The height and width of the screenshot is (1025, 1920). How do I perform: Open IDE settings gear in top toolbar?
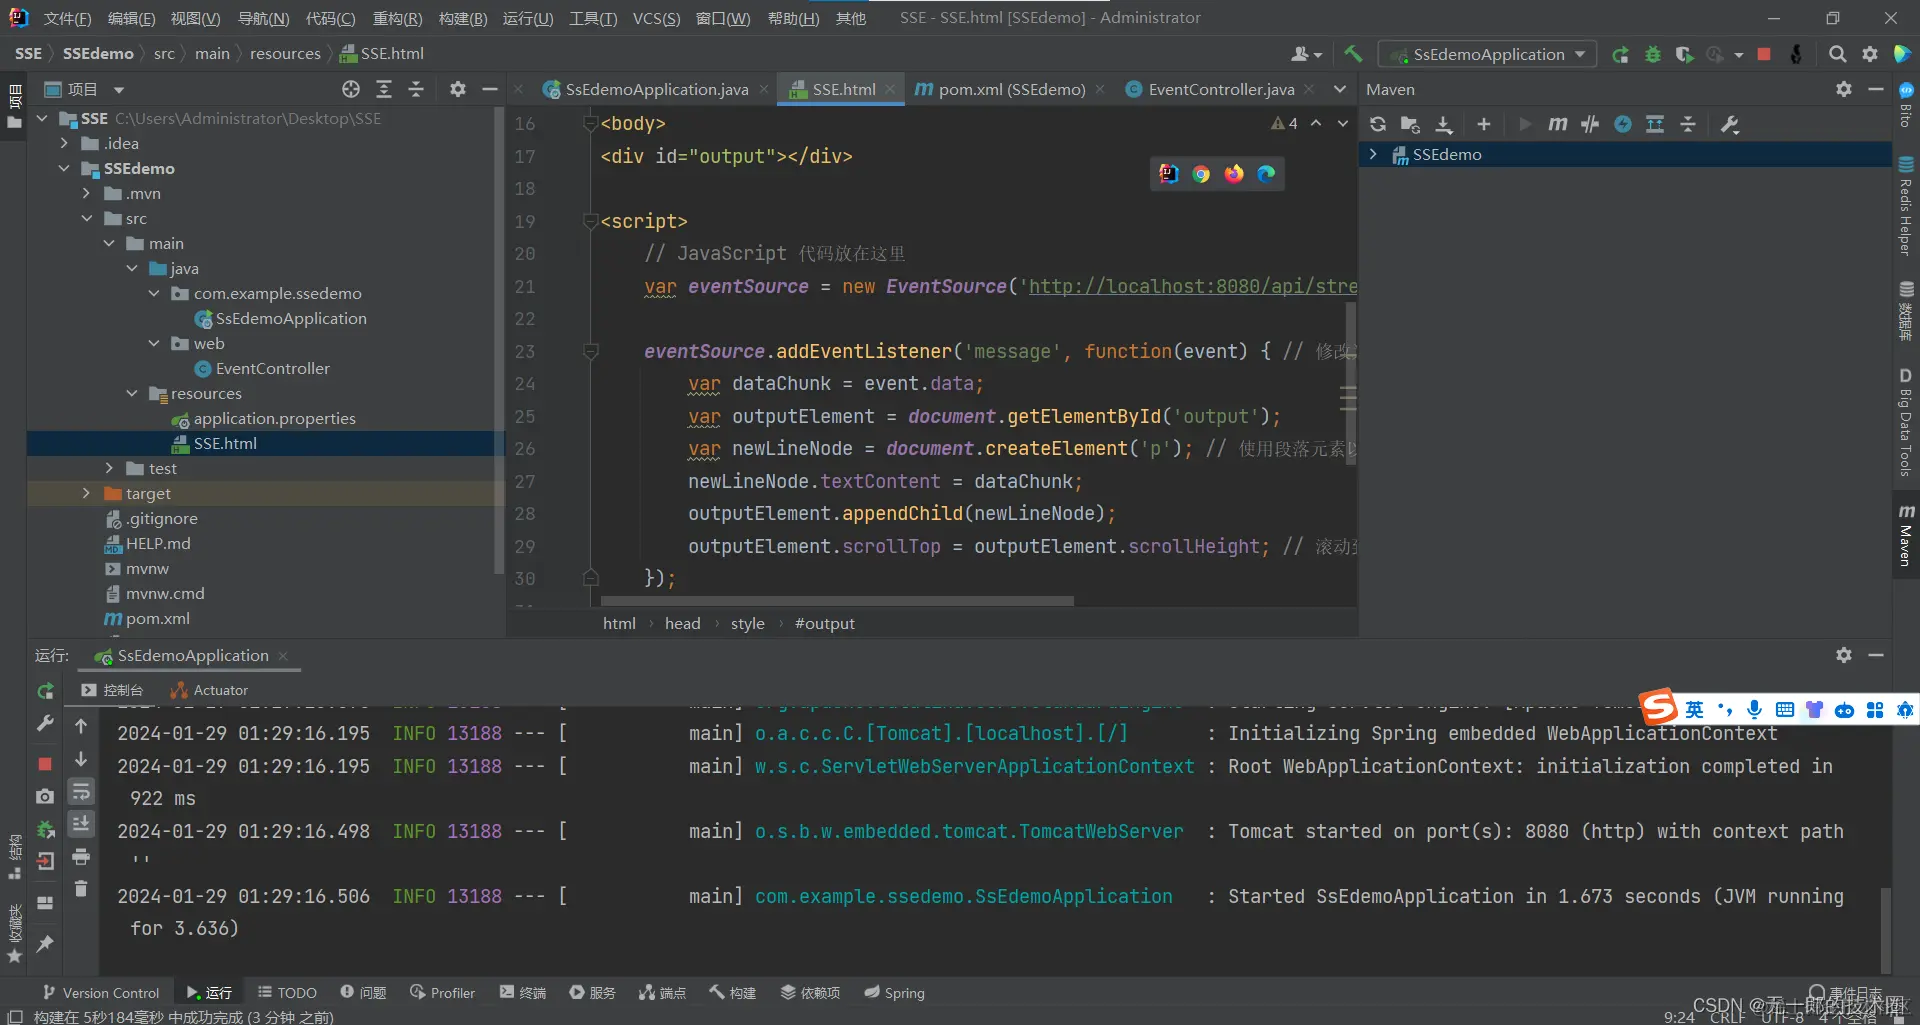coord(1869,54)
